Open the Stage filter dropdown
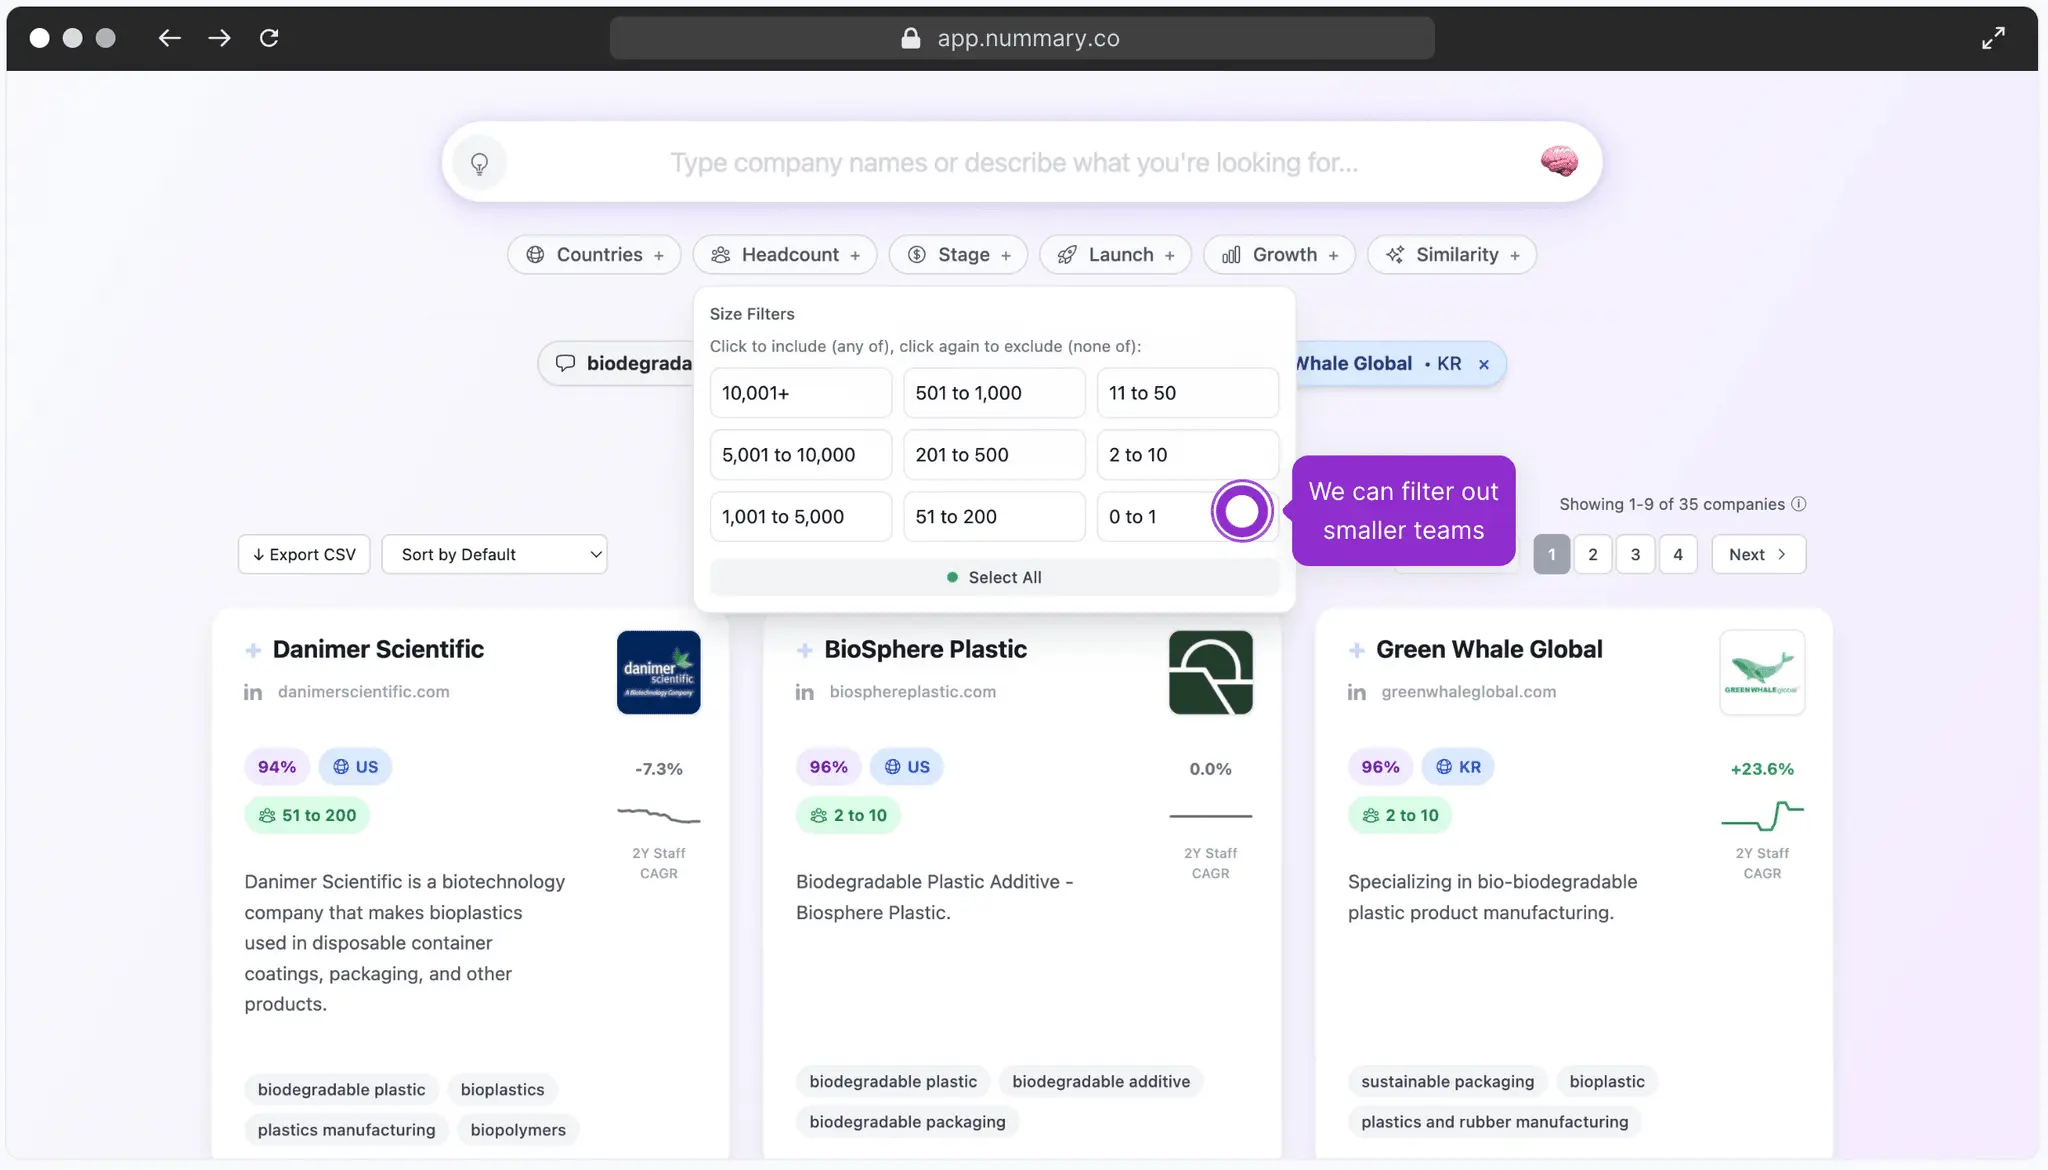This screenshot has height=1170, width=2048. 958,255
